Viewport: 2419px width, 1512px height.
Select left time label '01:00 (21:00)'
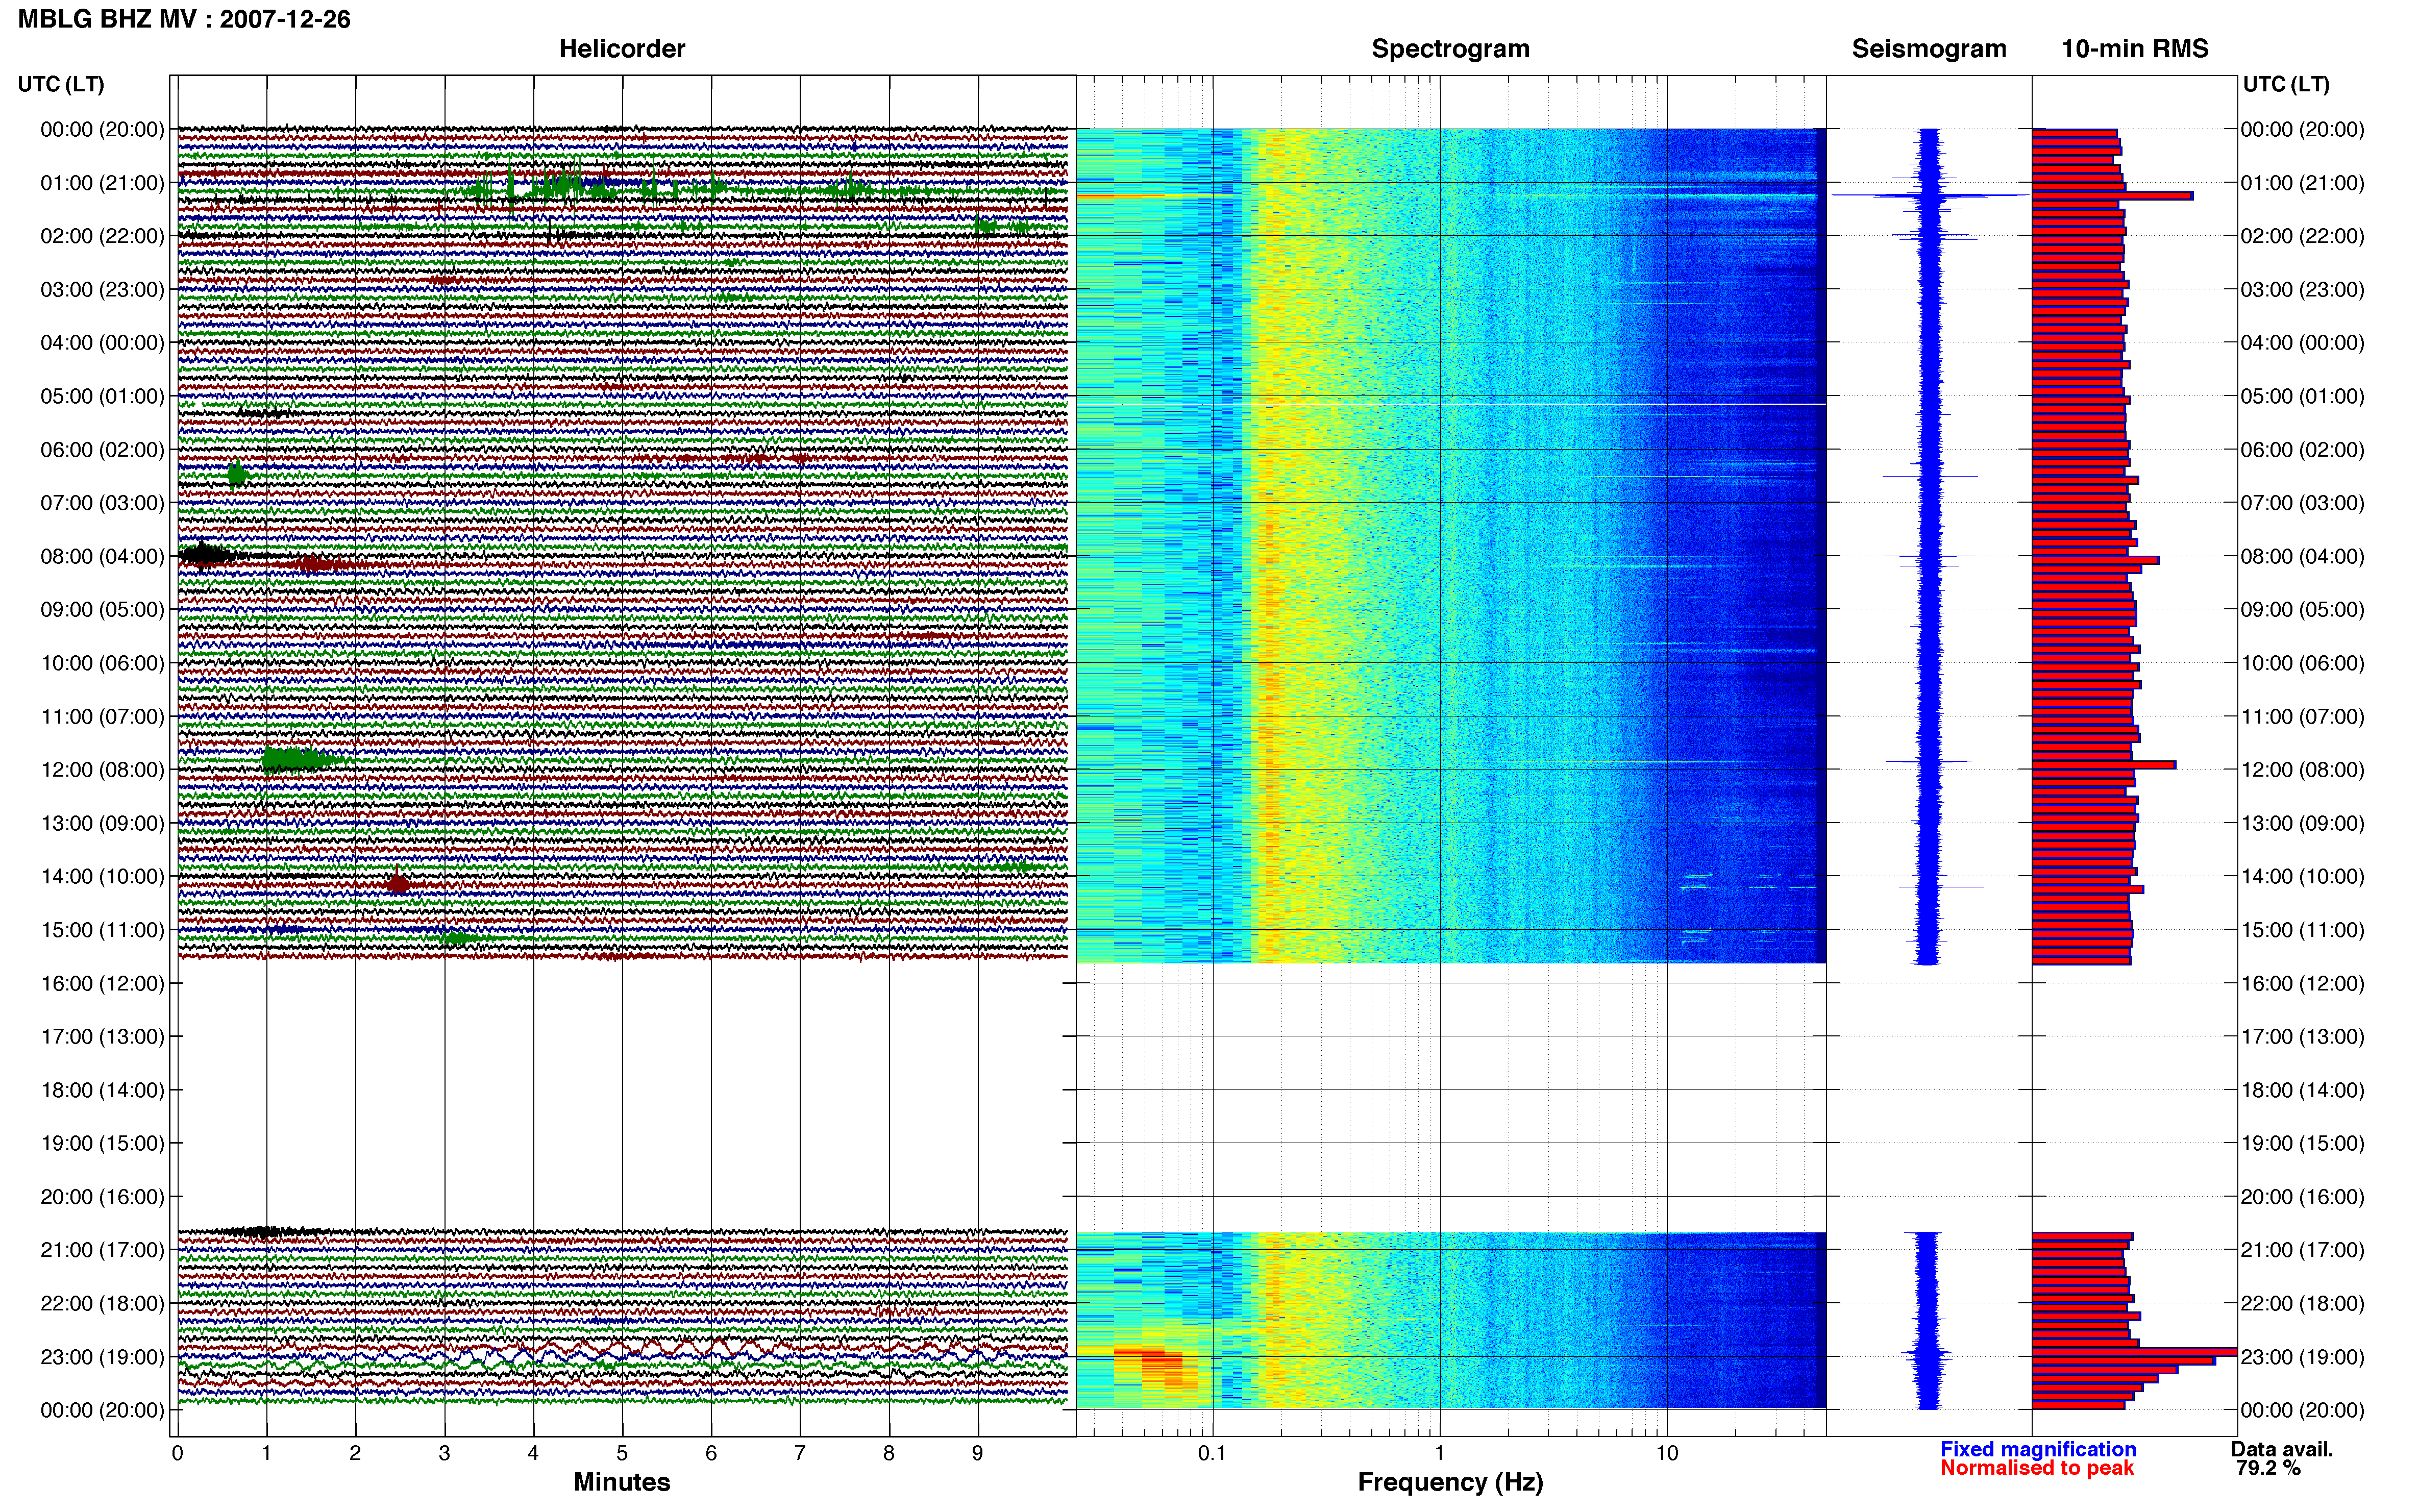[x=102, y=183]
